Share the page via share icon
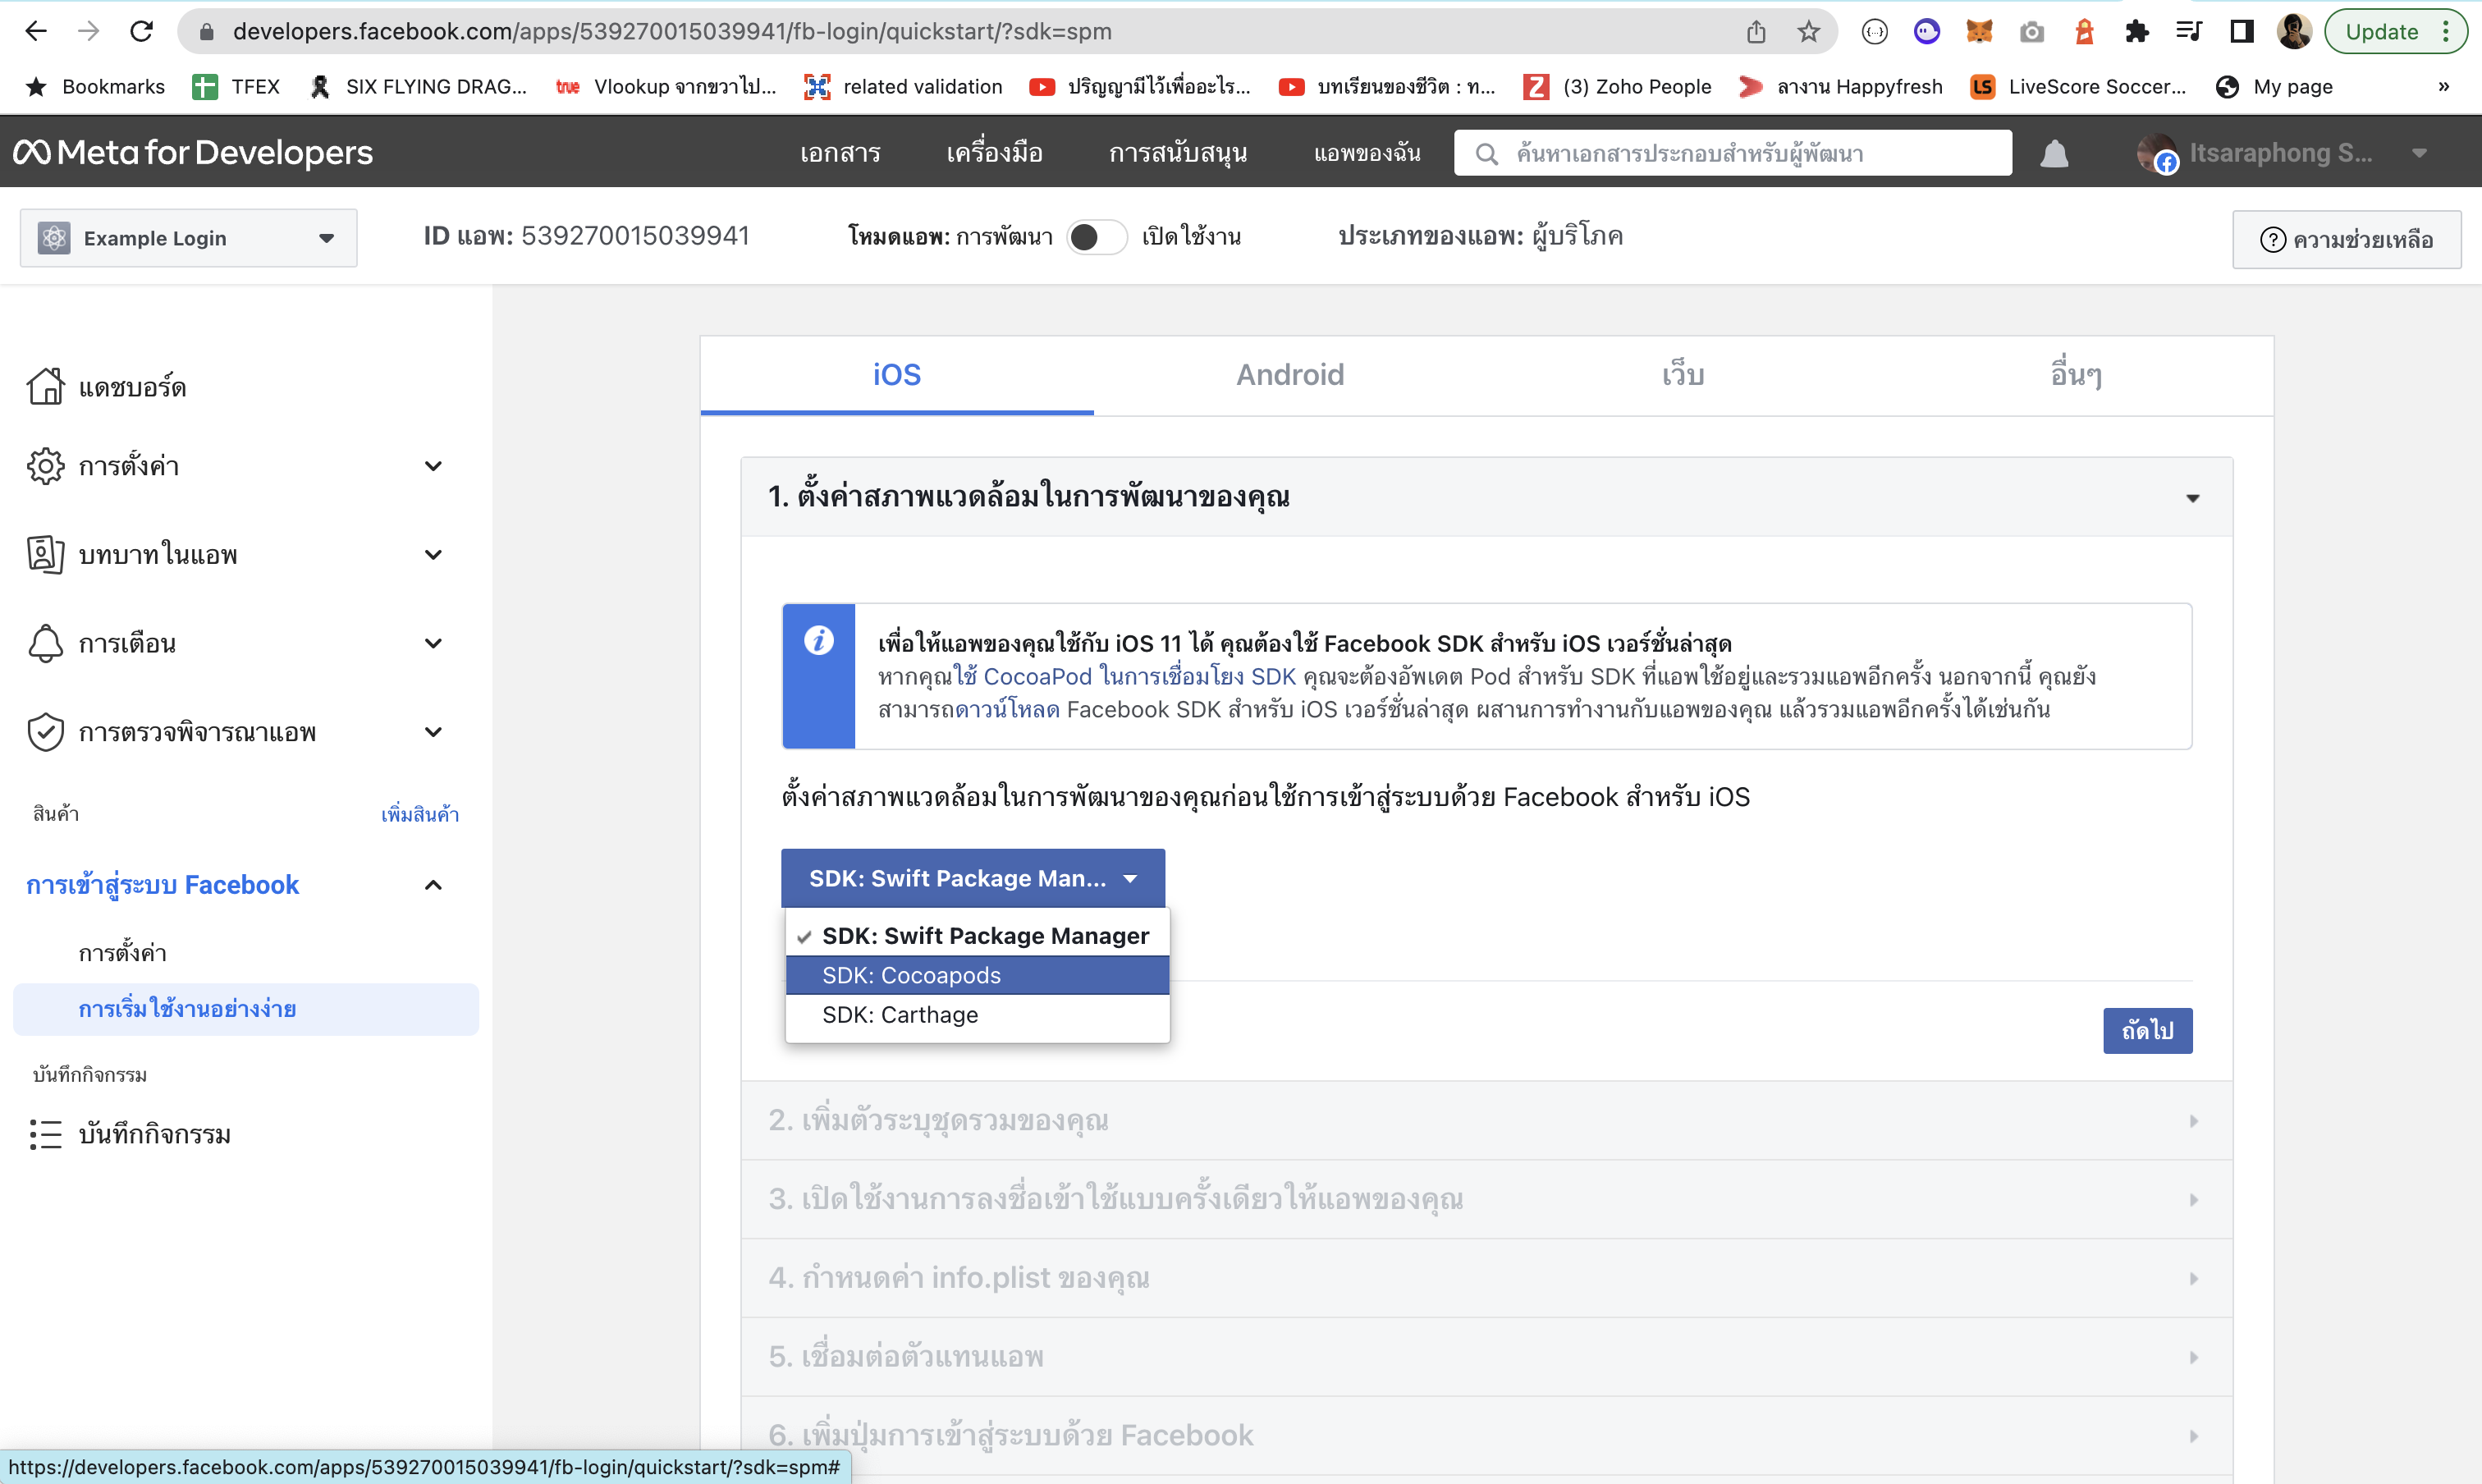The height and width of the screenshot is (1484, 2482). tap(1756, 32)
